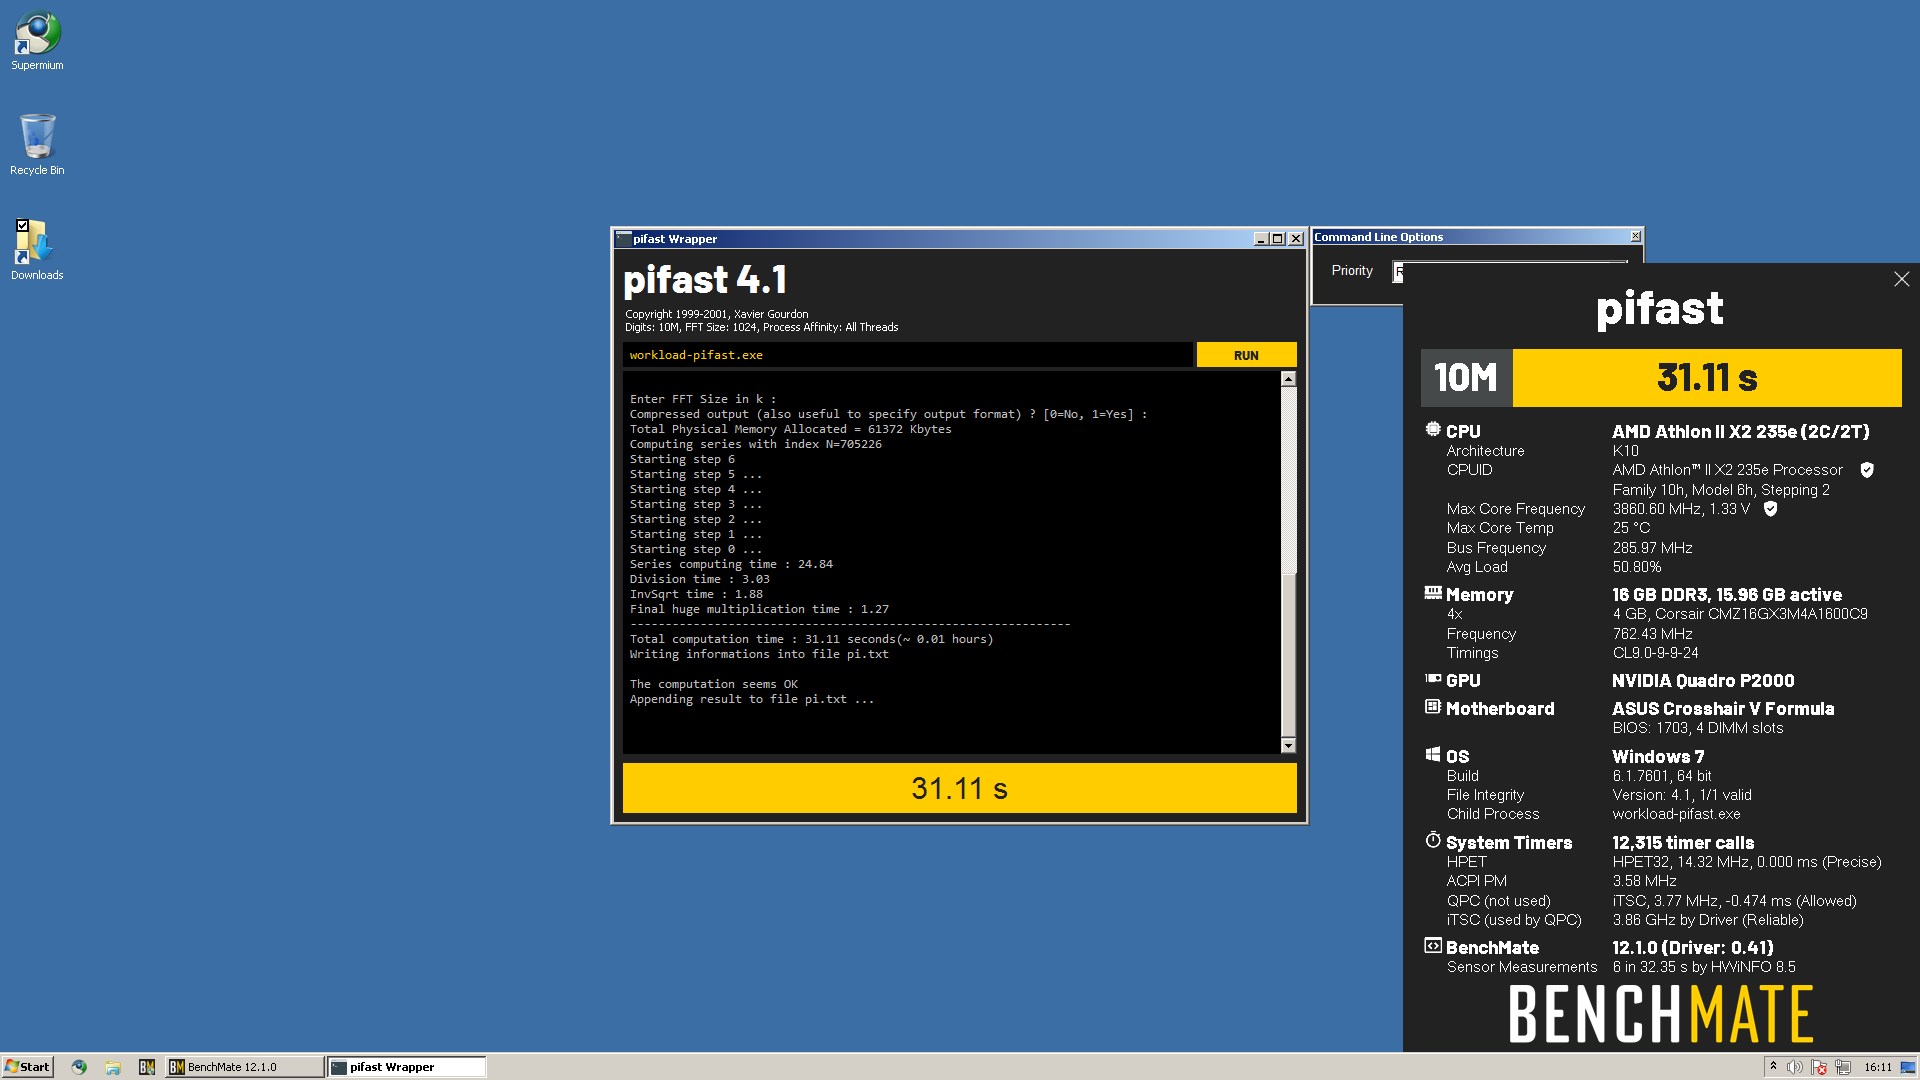Click the pifast Wrapper title bar icon

[x=623, y=239]
